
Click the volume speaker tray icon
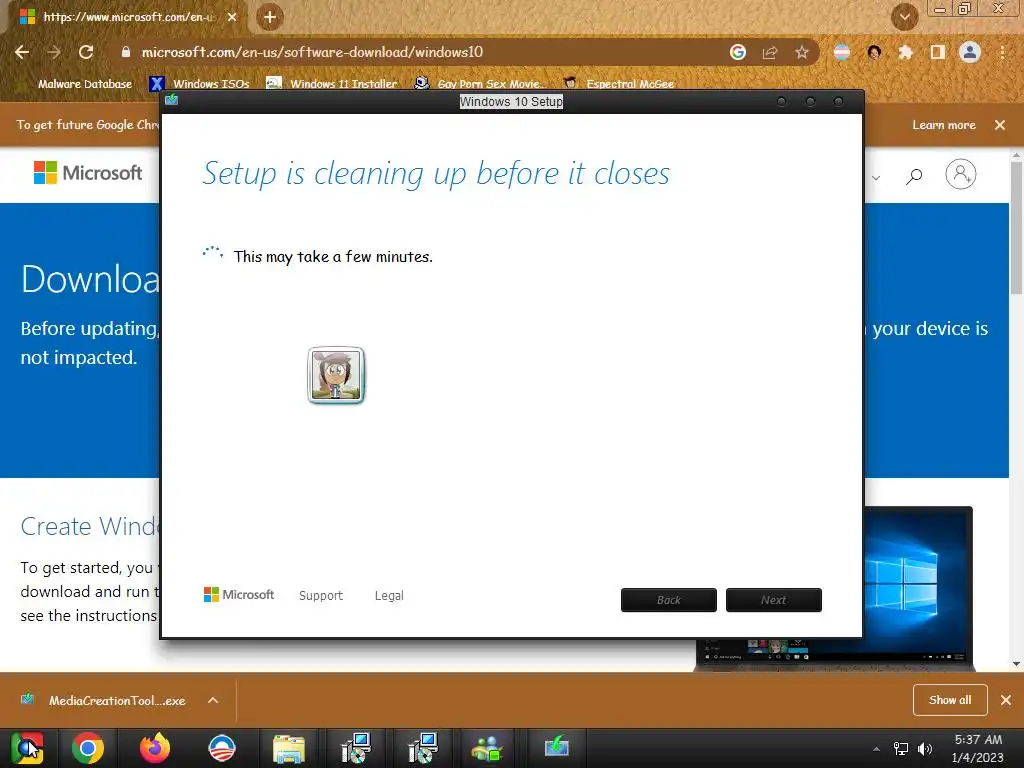925,749
